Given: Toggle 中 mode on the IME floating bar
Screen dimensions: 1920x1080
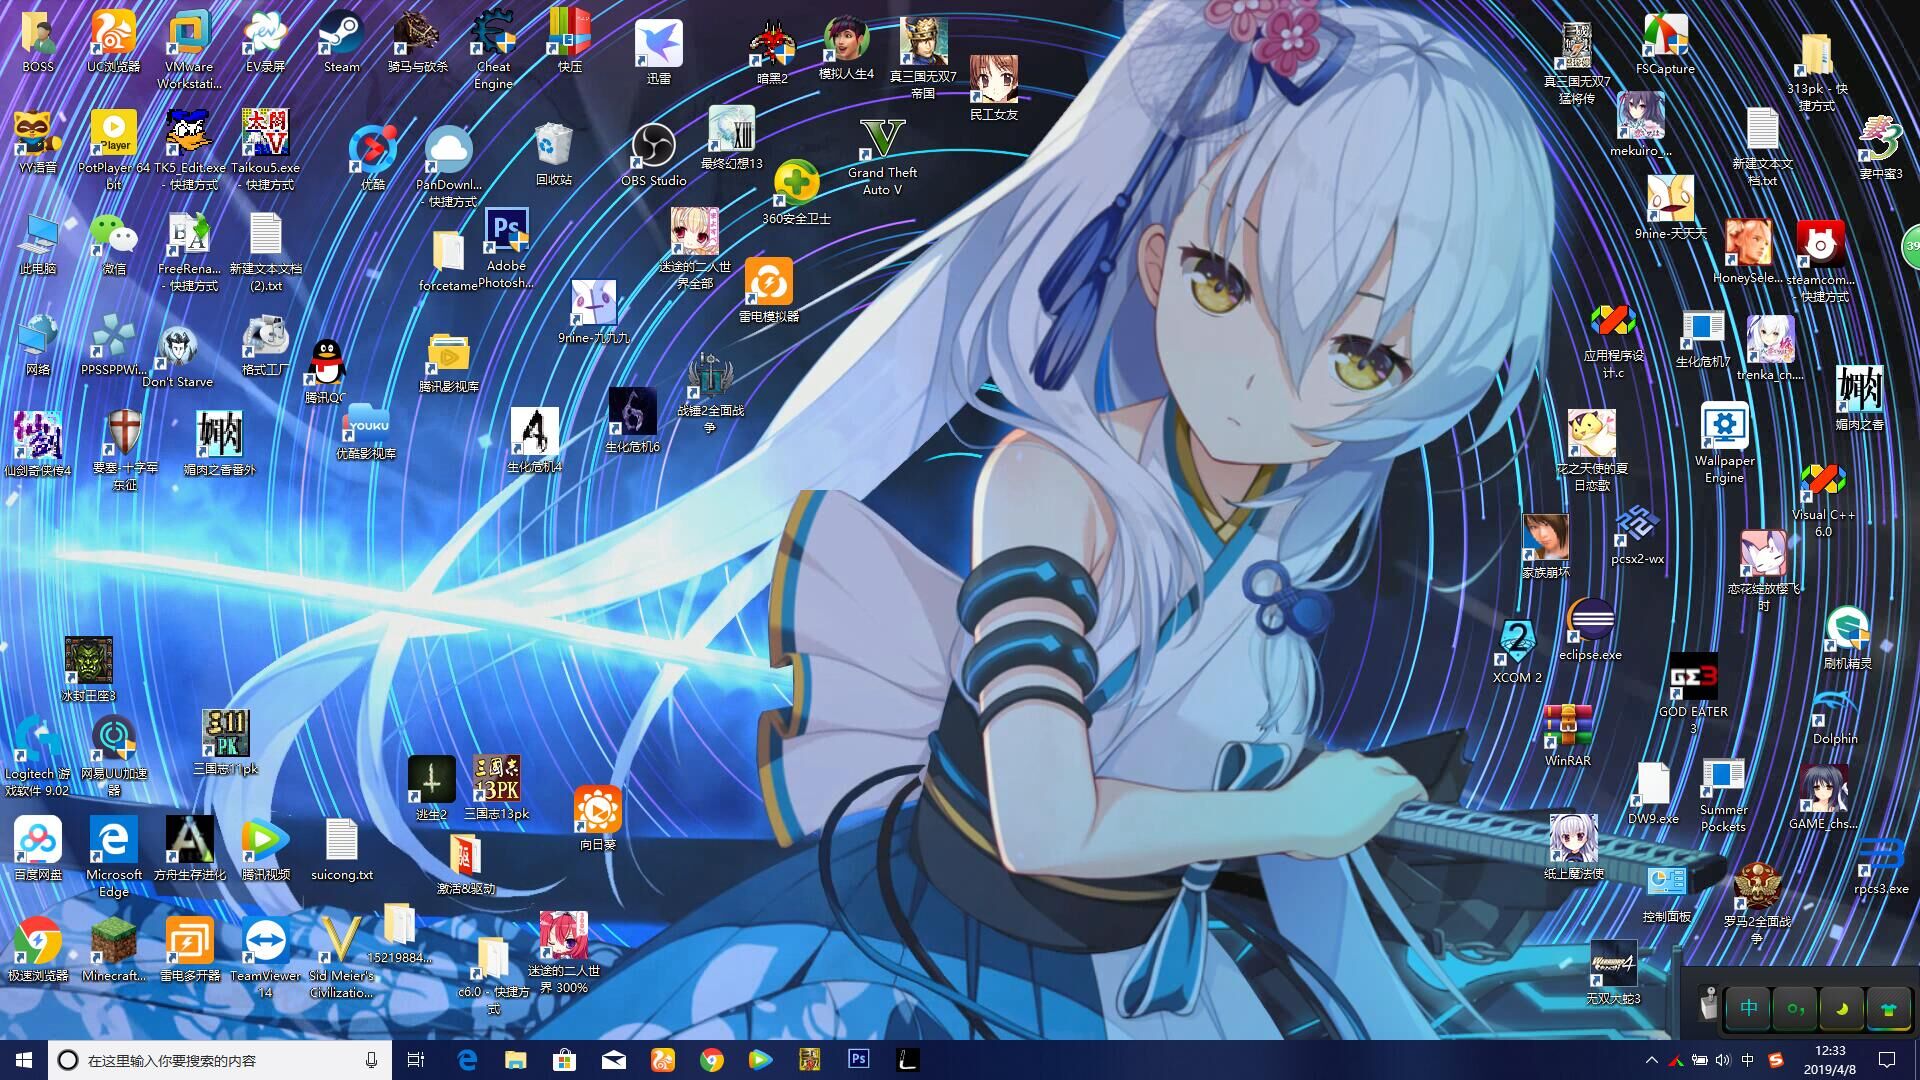Looking at the screenshot, I should pos(1749,1008).
